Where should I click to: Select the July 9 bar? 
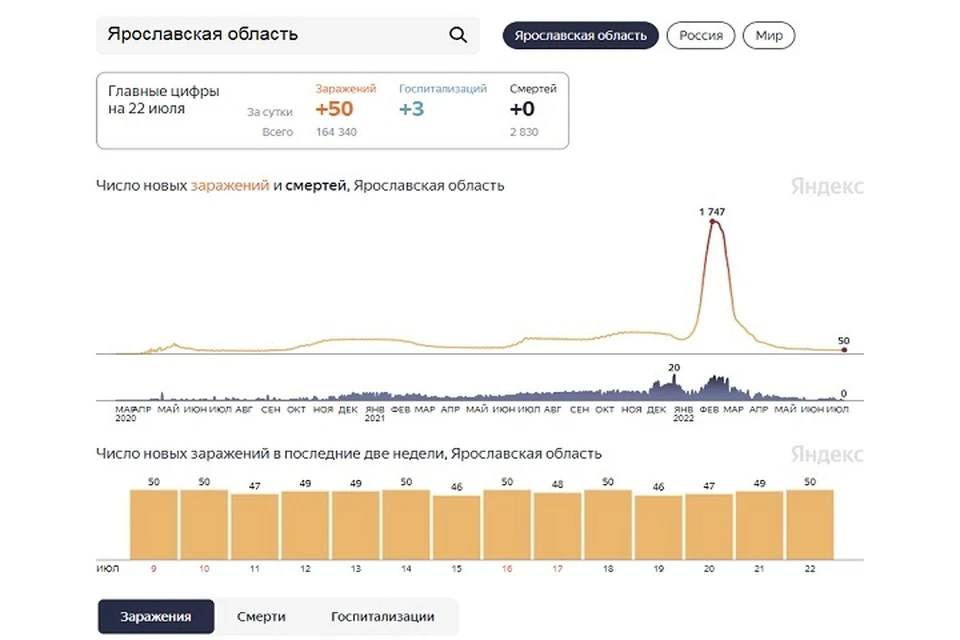[x=154, y=524]
